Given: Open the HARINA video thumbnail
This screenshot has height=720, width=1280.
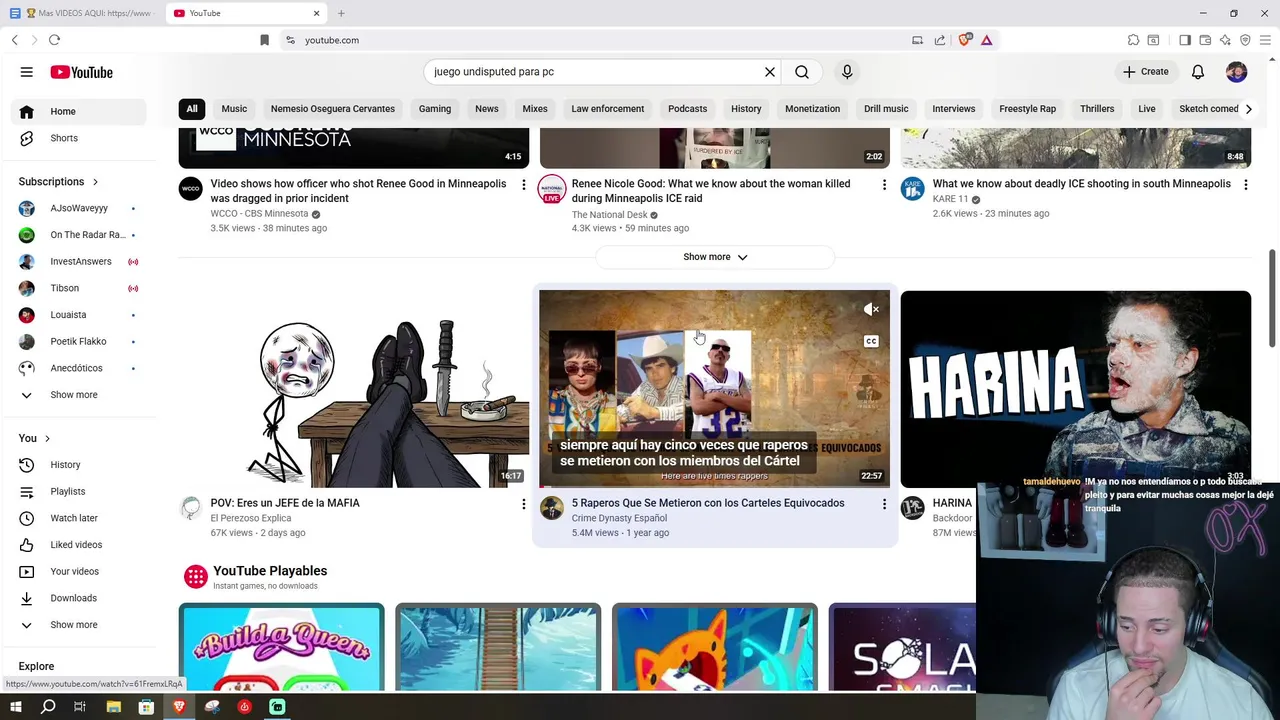Looking at the screenshot, I should coord(1075,389).
